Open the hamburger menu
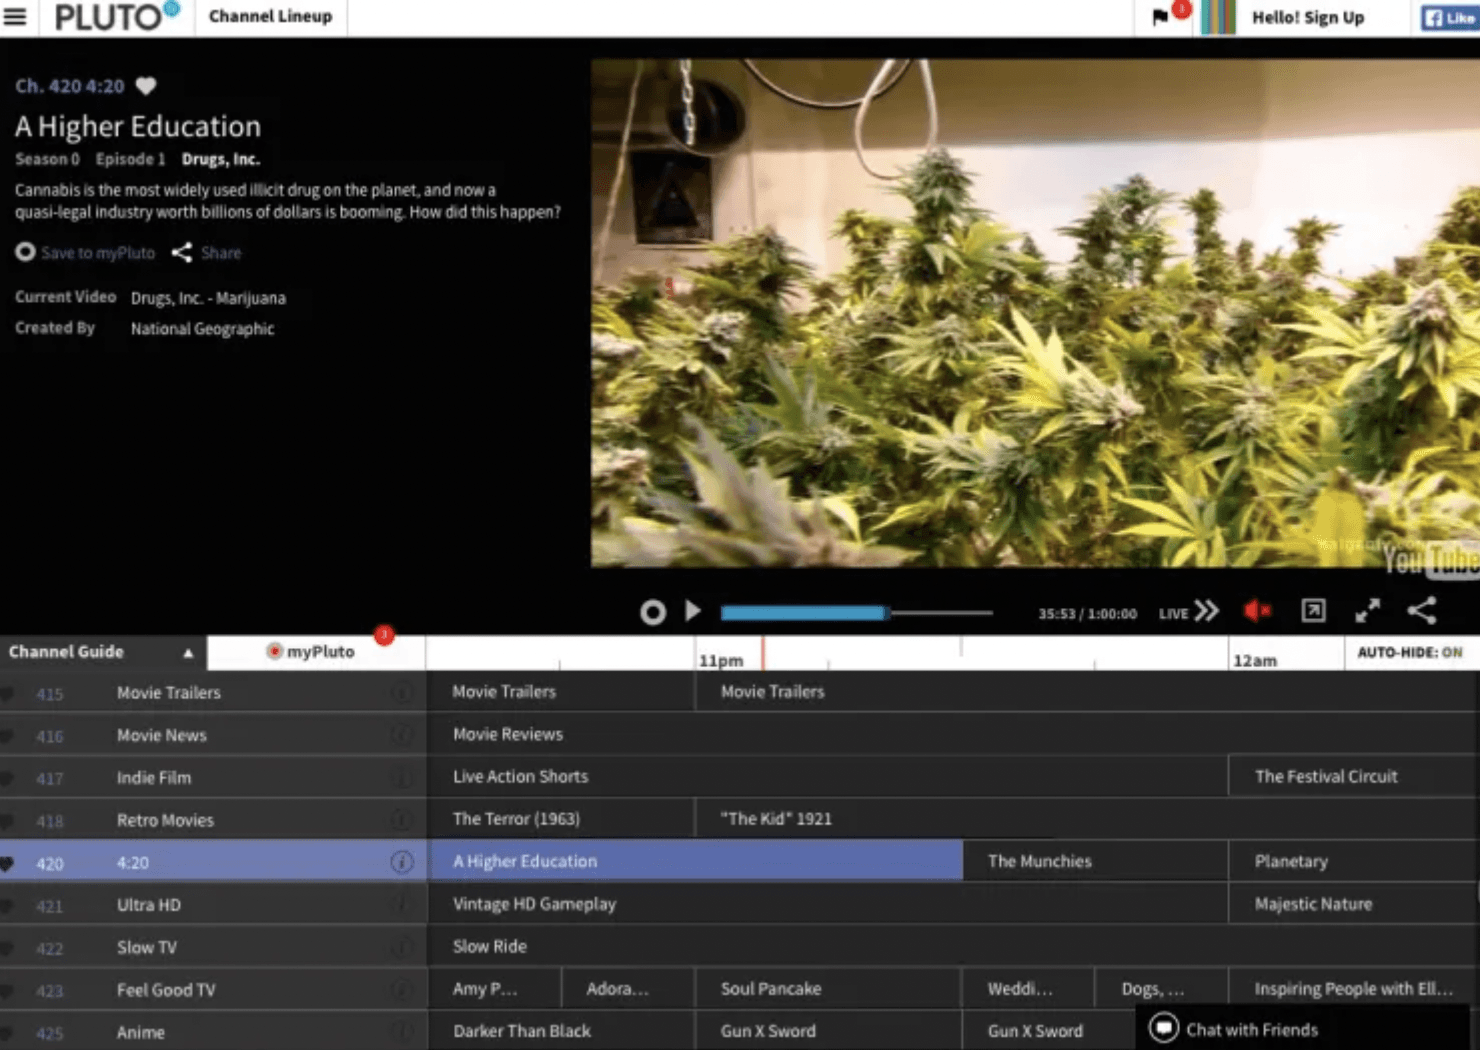The width and height of the screenshot is (1480, 1050). point(15,16)
